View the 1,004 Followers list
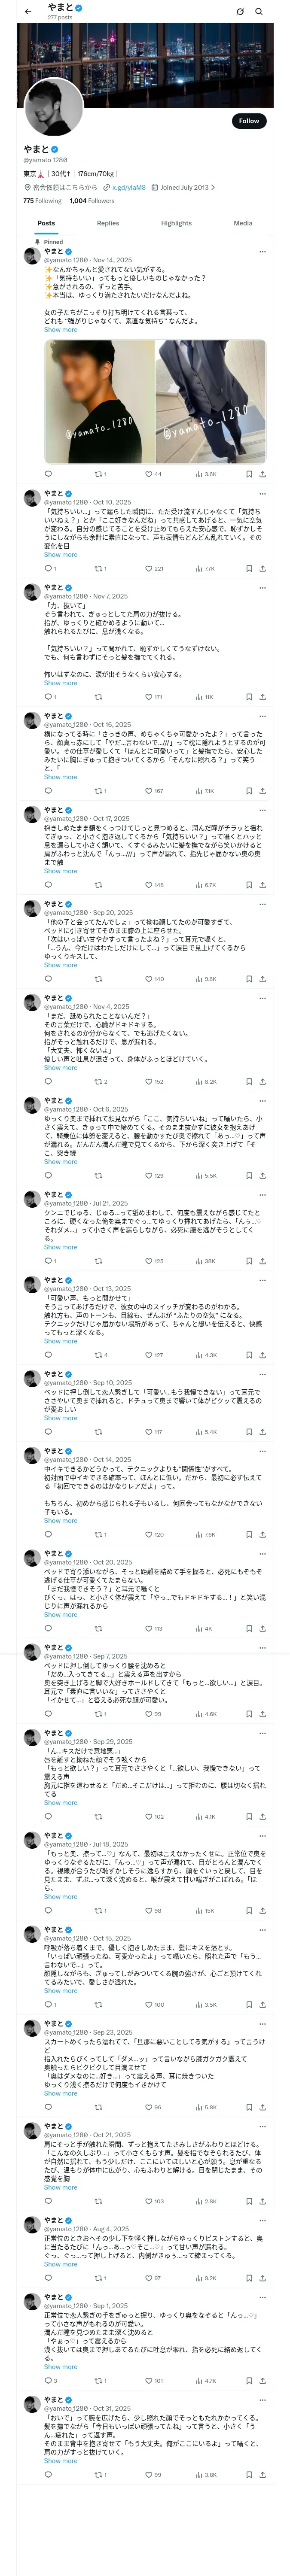 click(92, 201)
